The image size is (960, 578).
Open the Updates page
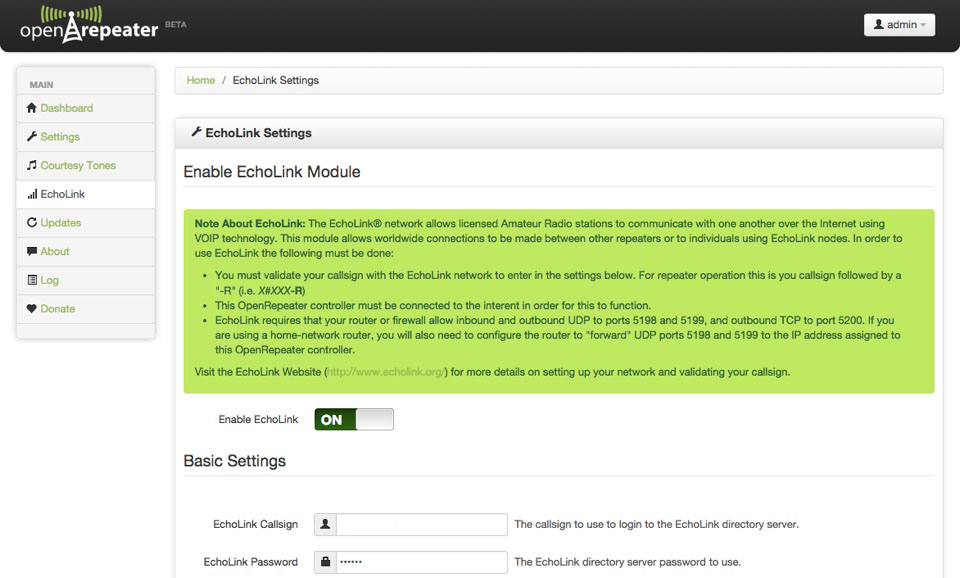pyautogui.click(x=86, y=223)
